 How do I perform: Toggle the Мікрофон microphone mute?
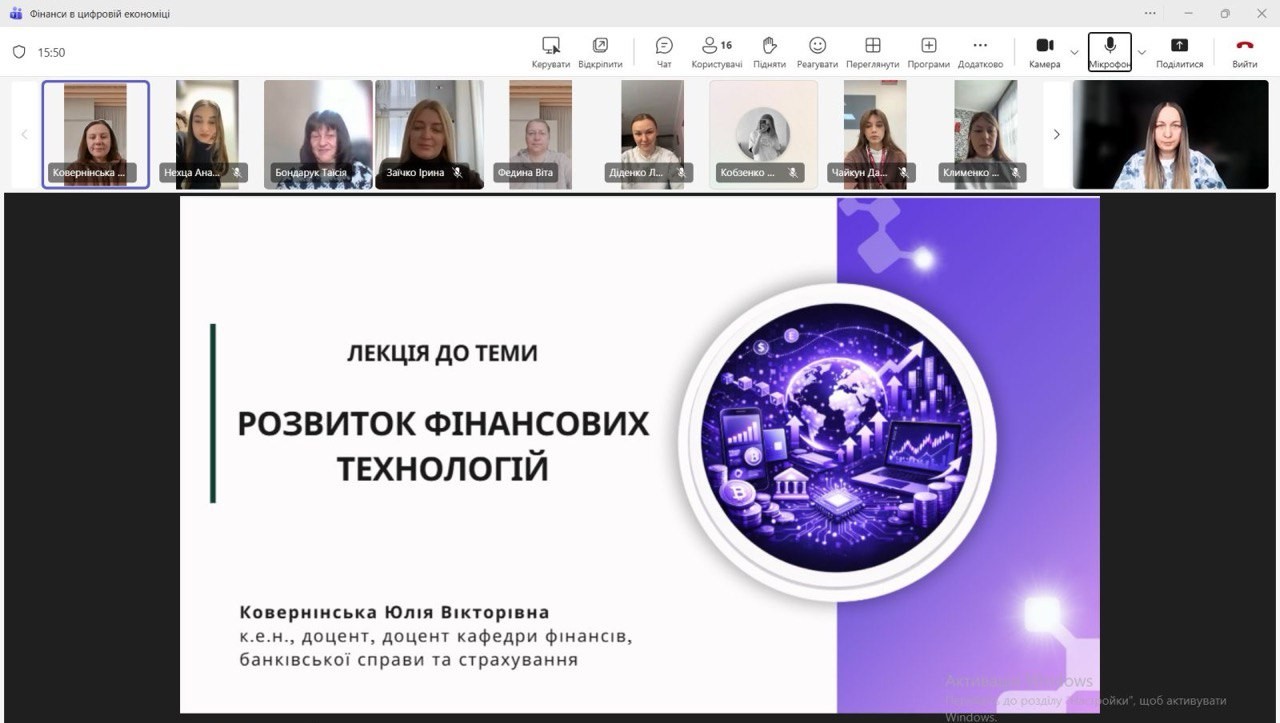1109,52
